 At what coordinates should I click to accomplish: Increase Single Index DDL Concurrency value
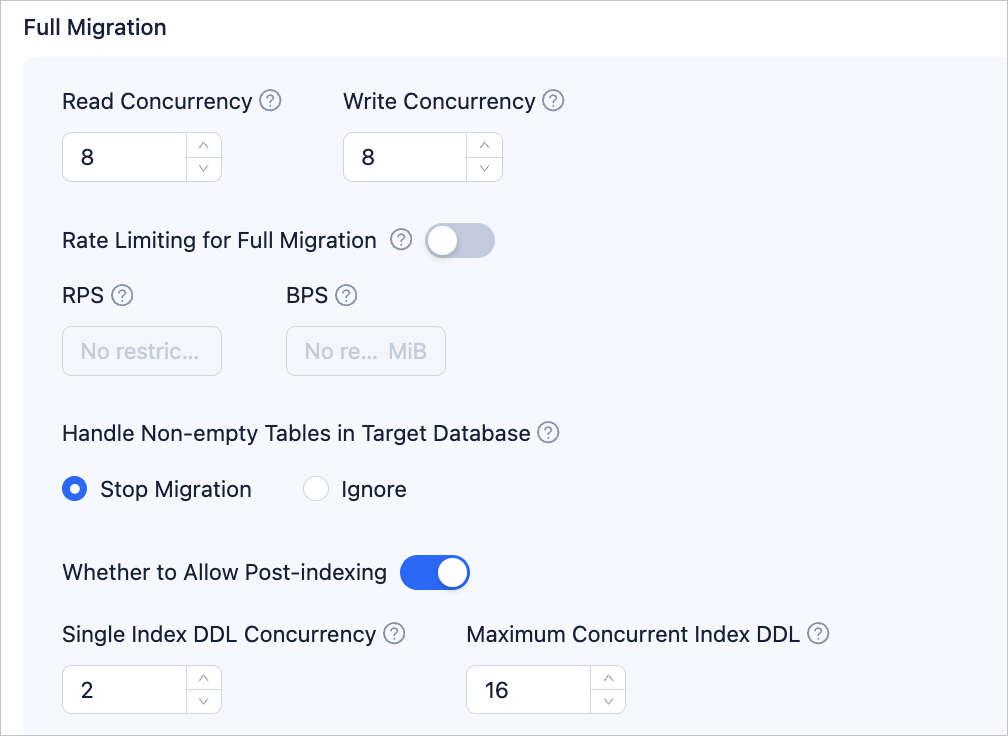pyautogui.click(x=204, y=678)
